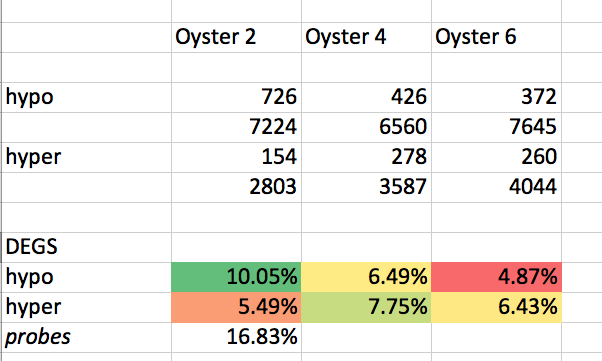The width and height of the screenshot is (602, 361).
Task: Select the probes 16.83% cell
Action: [236, 337]
